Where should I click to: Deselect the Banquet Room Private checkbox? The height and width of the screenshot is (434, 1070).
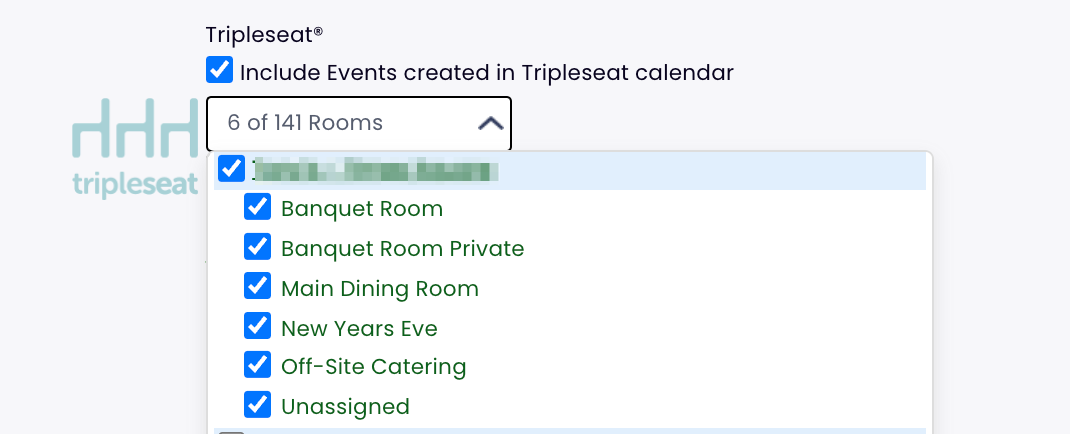pos(258,246)
